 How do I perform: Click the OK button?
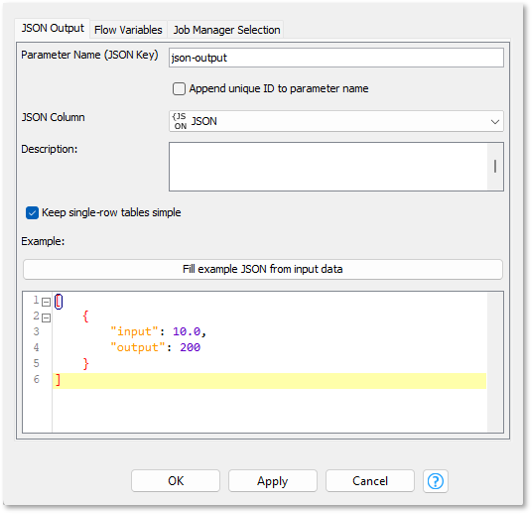coord(176,481)
